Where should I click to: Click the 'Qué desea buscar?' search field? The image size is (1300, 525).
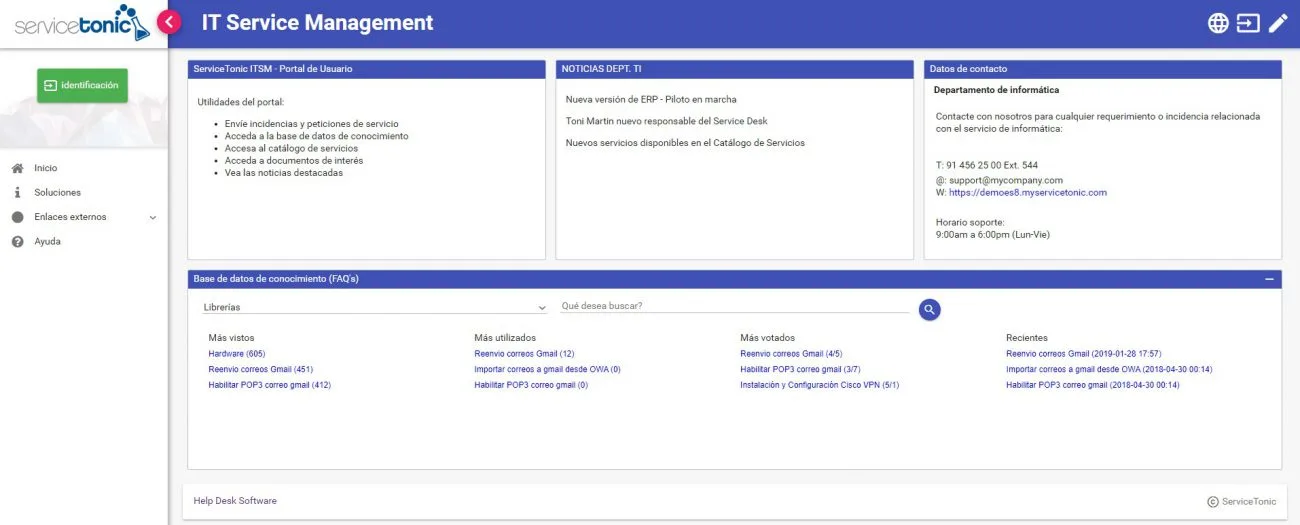point(735,306)
